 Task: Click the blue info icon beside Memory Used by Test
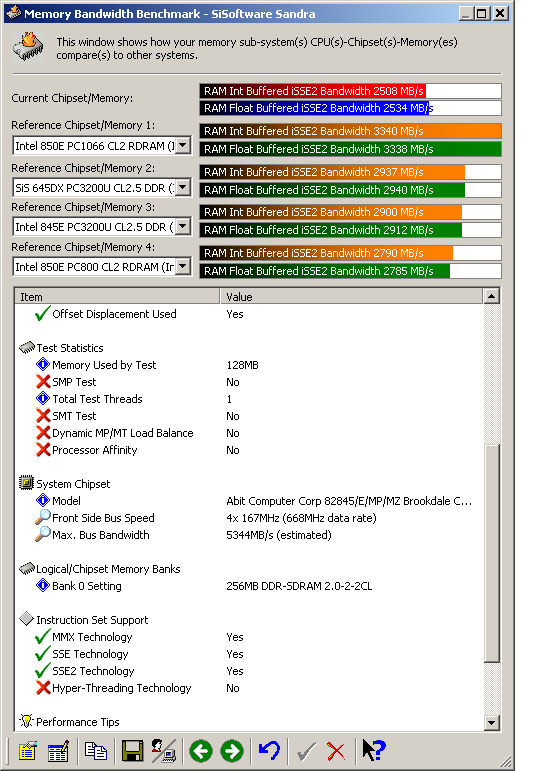[43, 364]
